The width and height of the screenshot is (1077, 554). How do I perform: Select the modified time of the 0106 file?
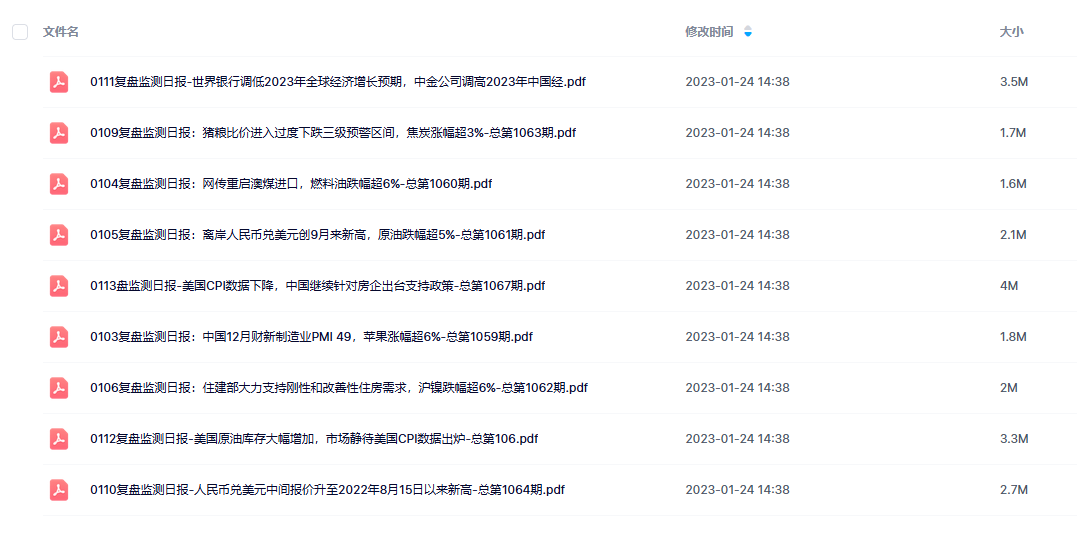(x=737, y=388)
